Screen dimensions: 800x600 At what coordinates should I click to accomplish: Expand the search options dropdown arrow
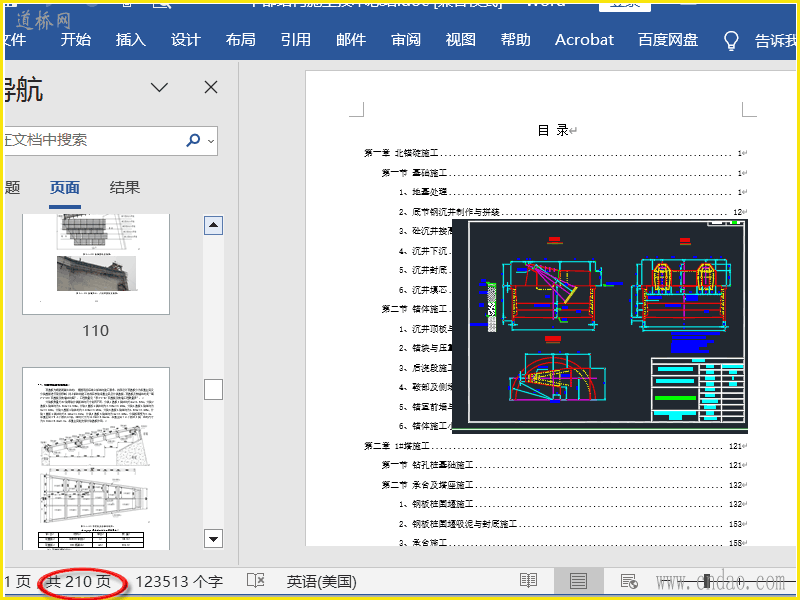211,141
